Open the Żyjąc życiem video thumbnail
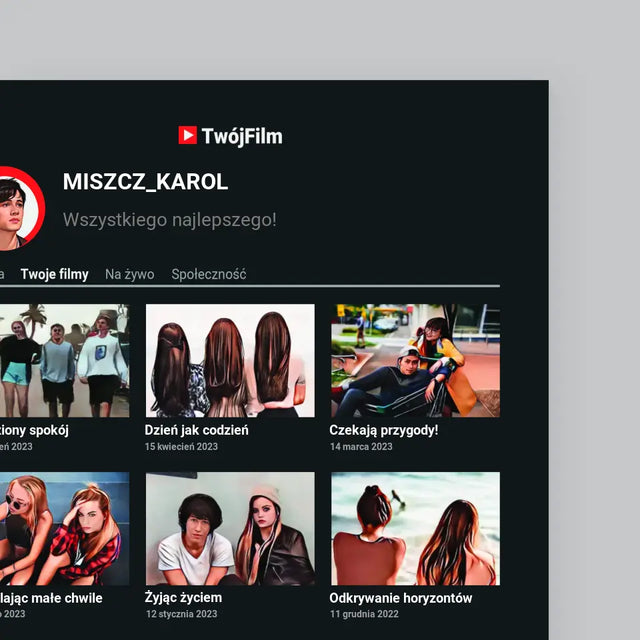 pyautogui.click(x=230, y=528)
